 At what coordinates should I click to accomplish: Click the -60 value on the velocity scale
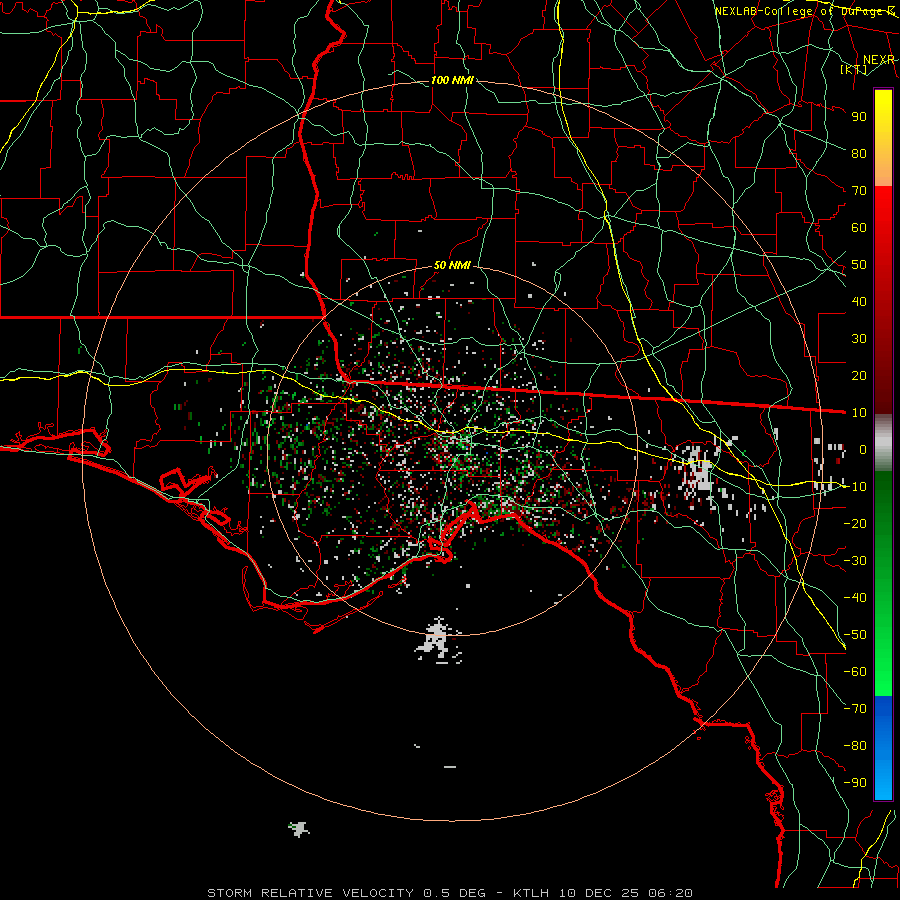point(855,672)
